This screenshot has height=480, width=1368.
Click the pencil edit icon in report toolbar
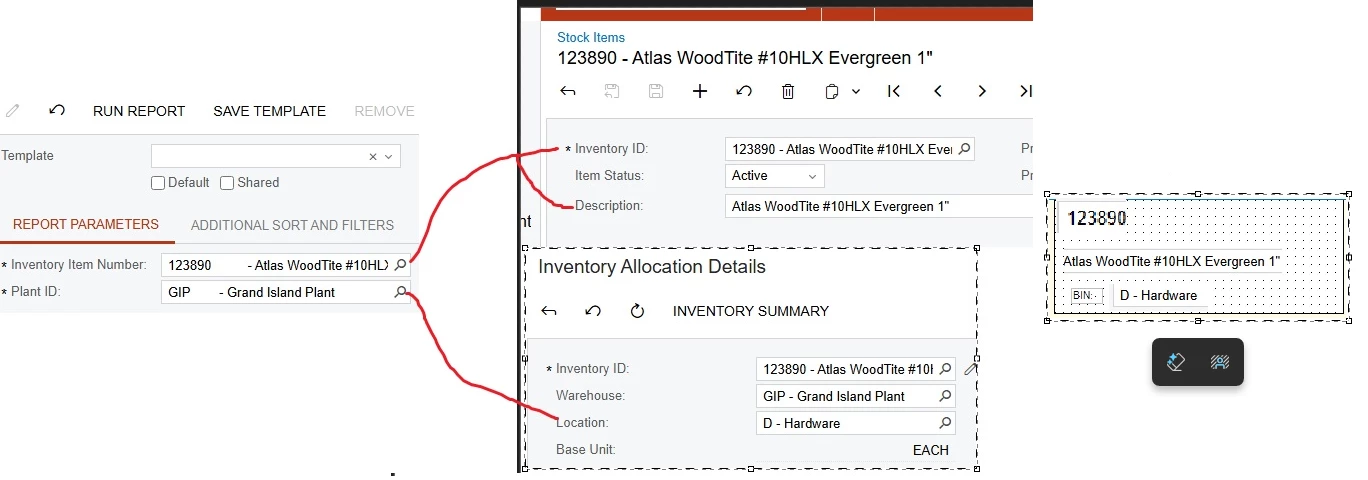point(12,111)
